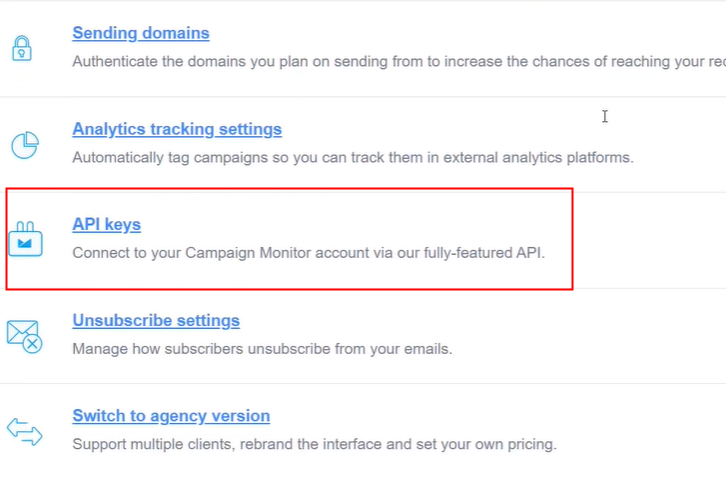Click the small envelope inside plug icon

pyautogui.click(x=25, y=243)
